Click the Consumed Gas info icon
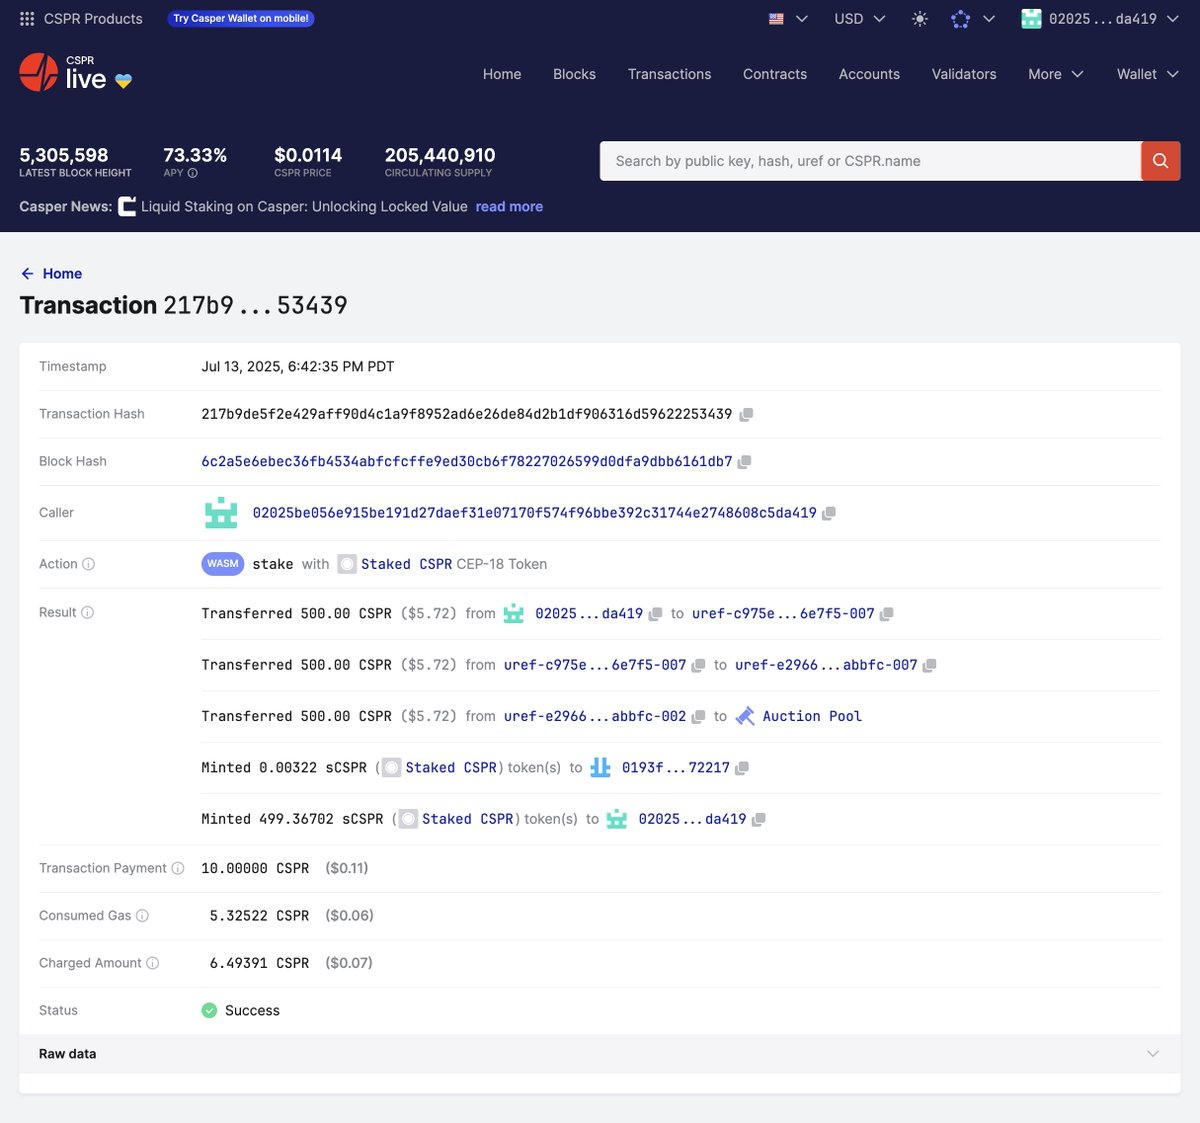The image size is (1200, 1123). pos(142,915)
